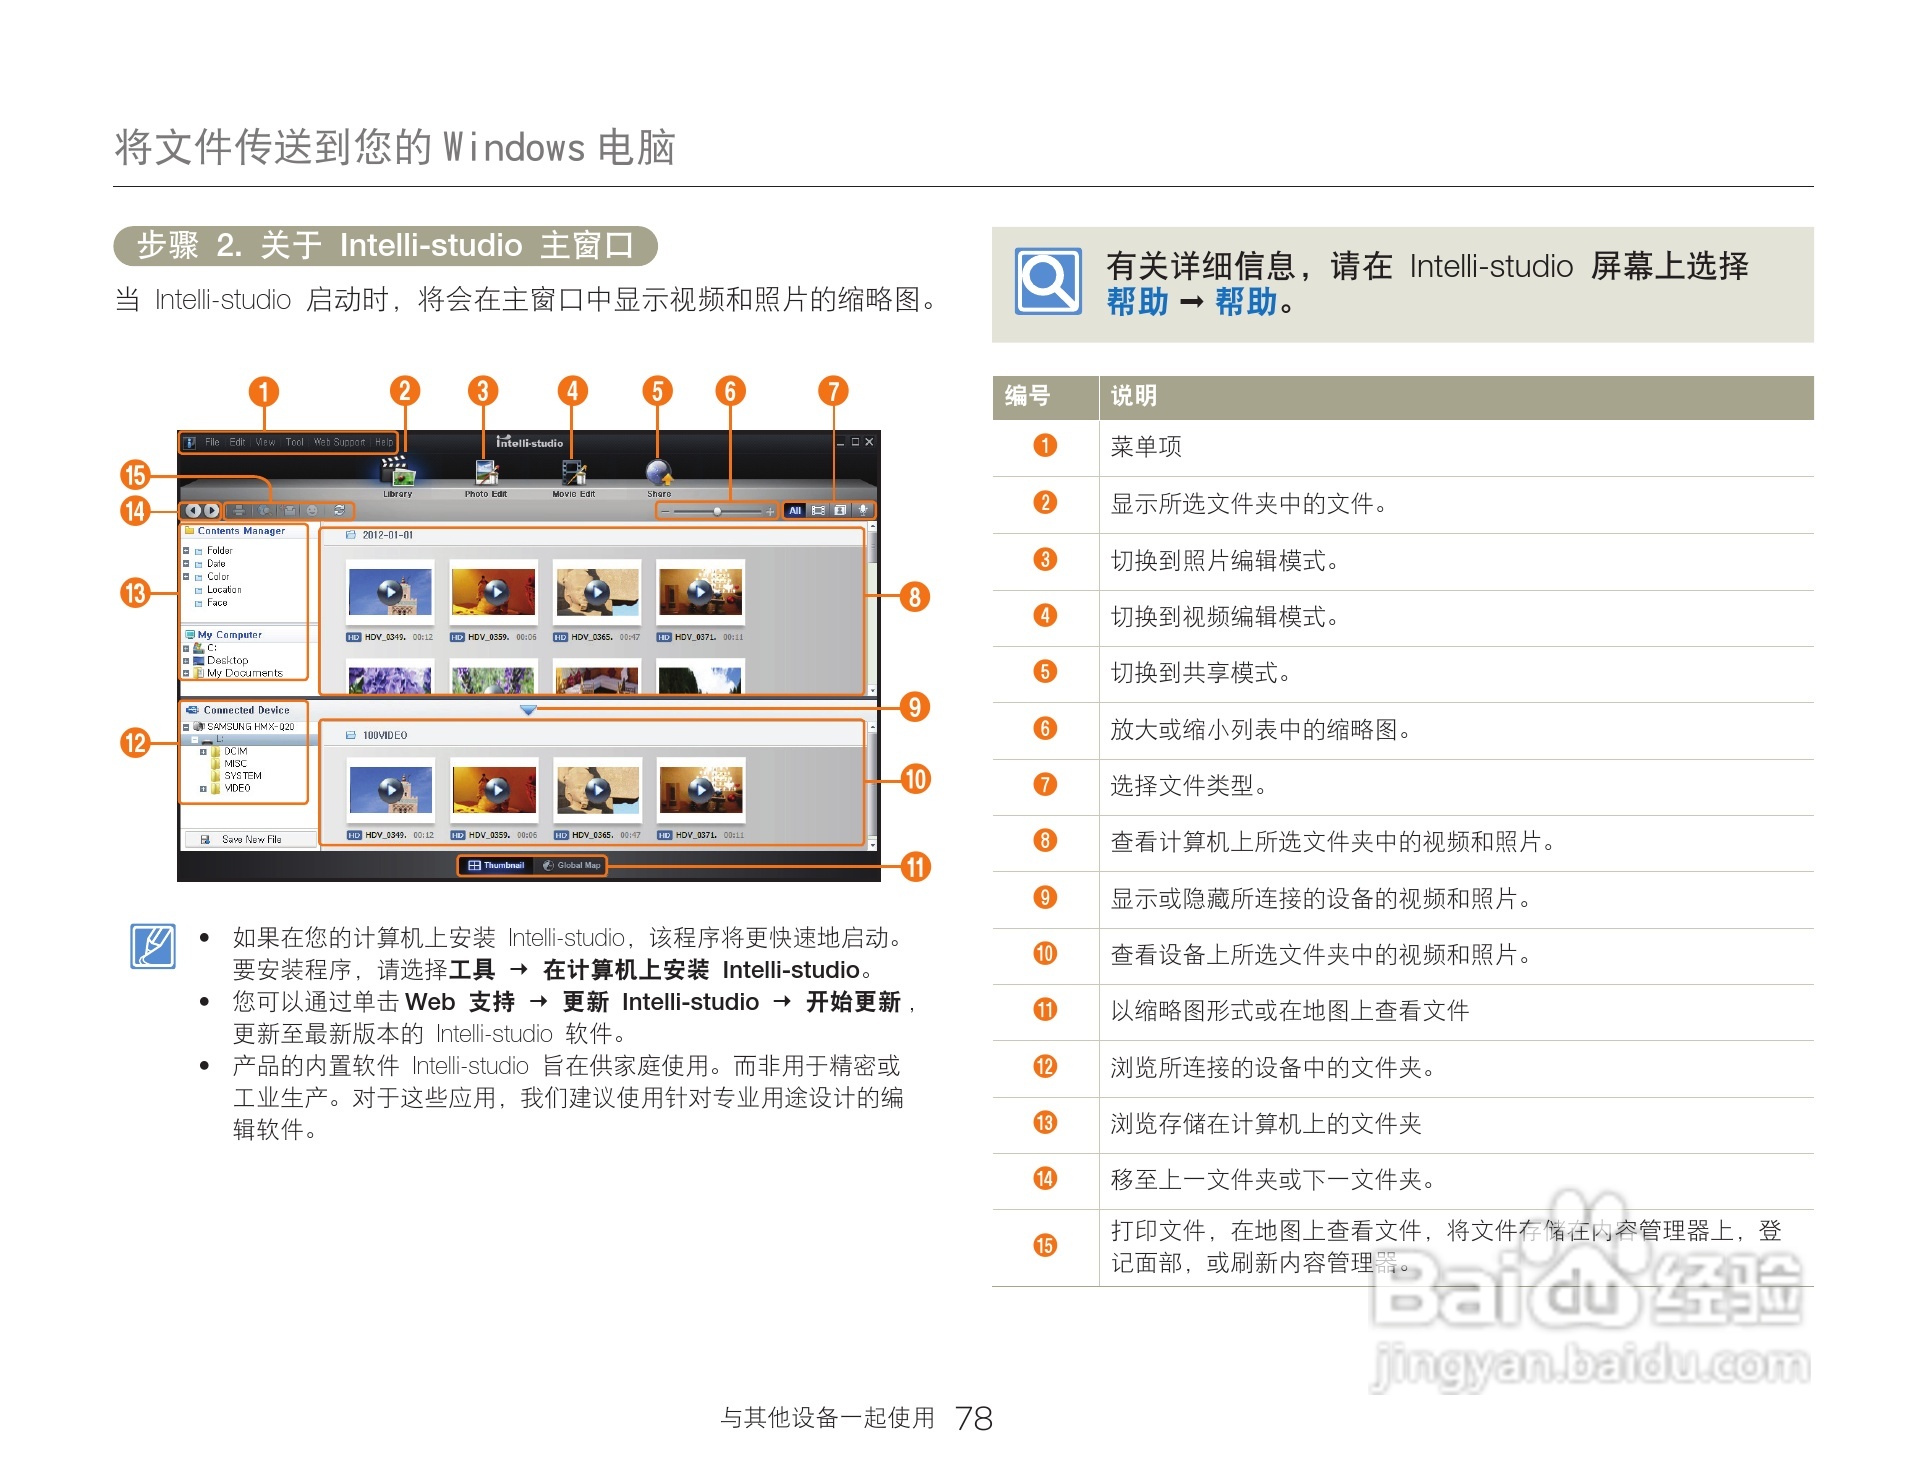Enable the All file type filter
Screen dimensions: 1928x1474
click(794, 510)
